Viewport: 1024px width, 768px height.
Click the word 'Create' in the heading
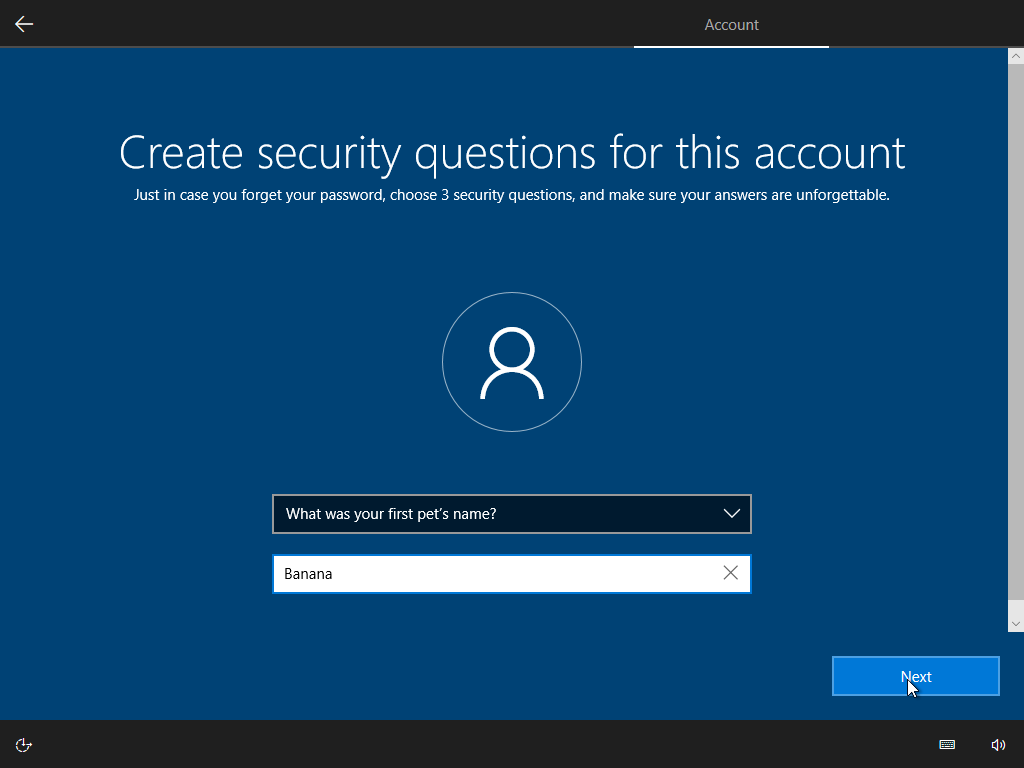182,153
